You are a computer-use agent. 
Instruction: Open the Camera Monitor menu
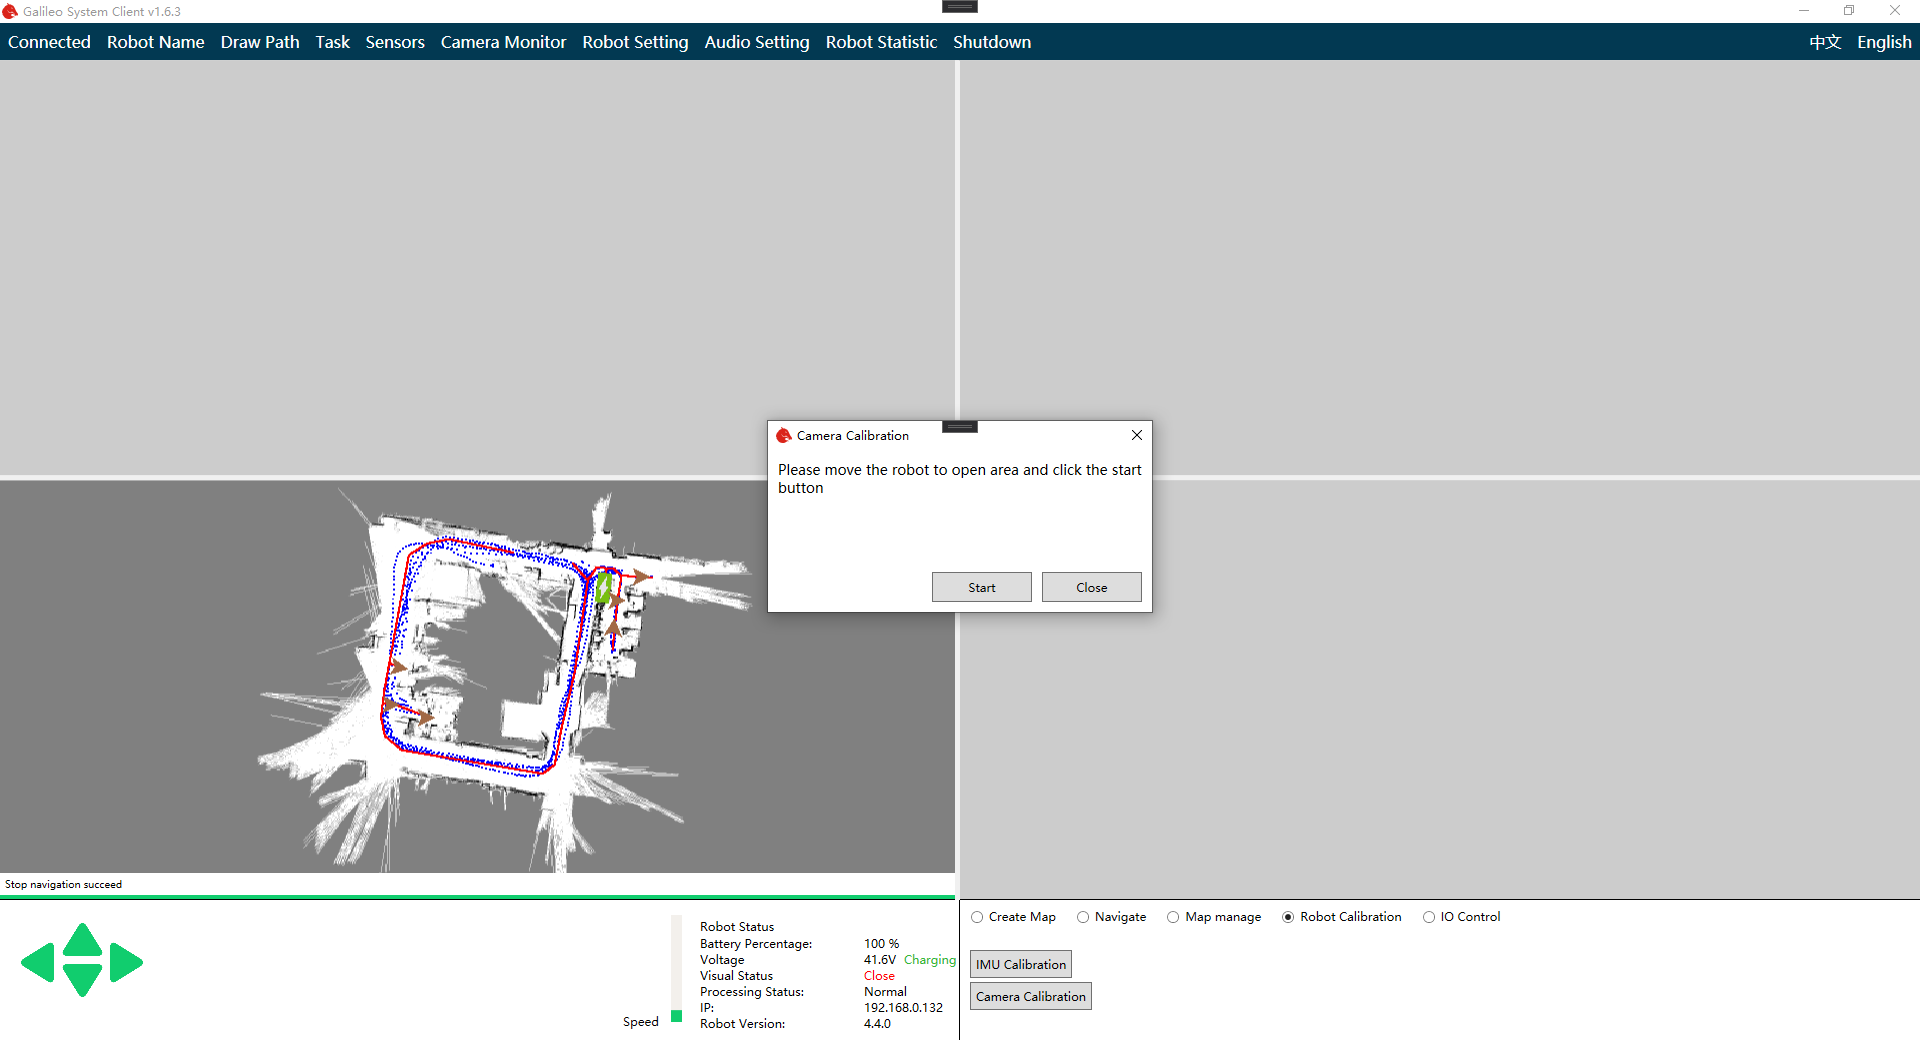tap(503, 42)
